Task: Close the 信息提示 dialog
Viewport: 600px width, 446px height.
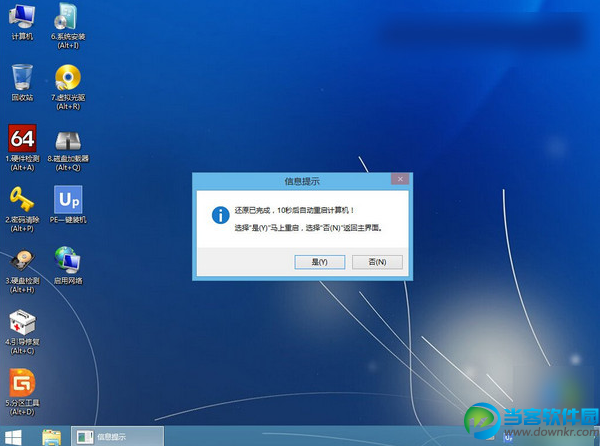Action: click(400, 179)
